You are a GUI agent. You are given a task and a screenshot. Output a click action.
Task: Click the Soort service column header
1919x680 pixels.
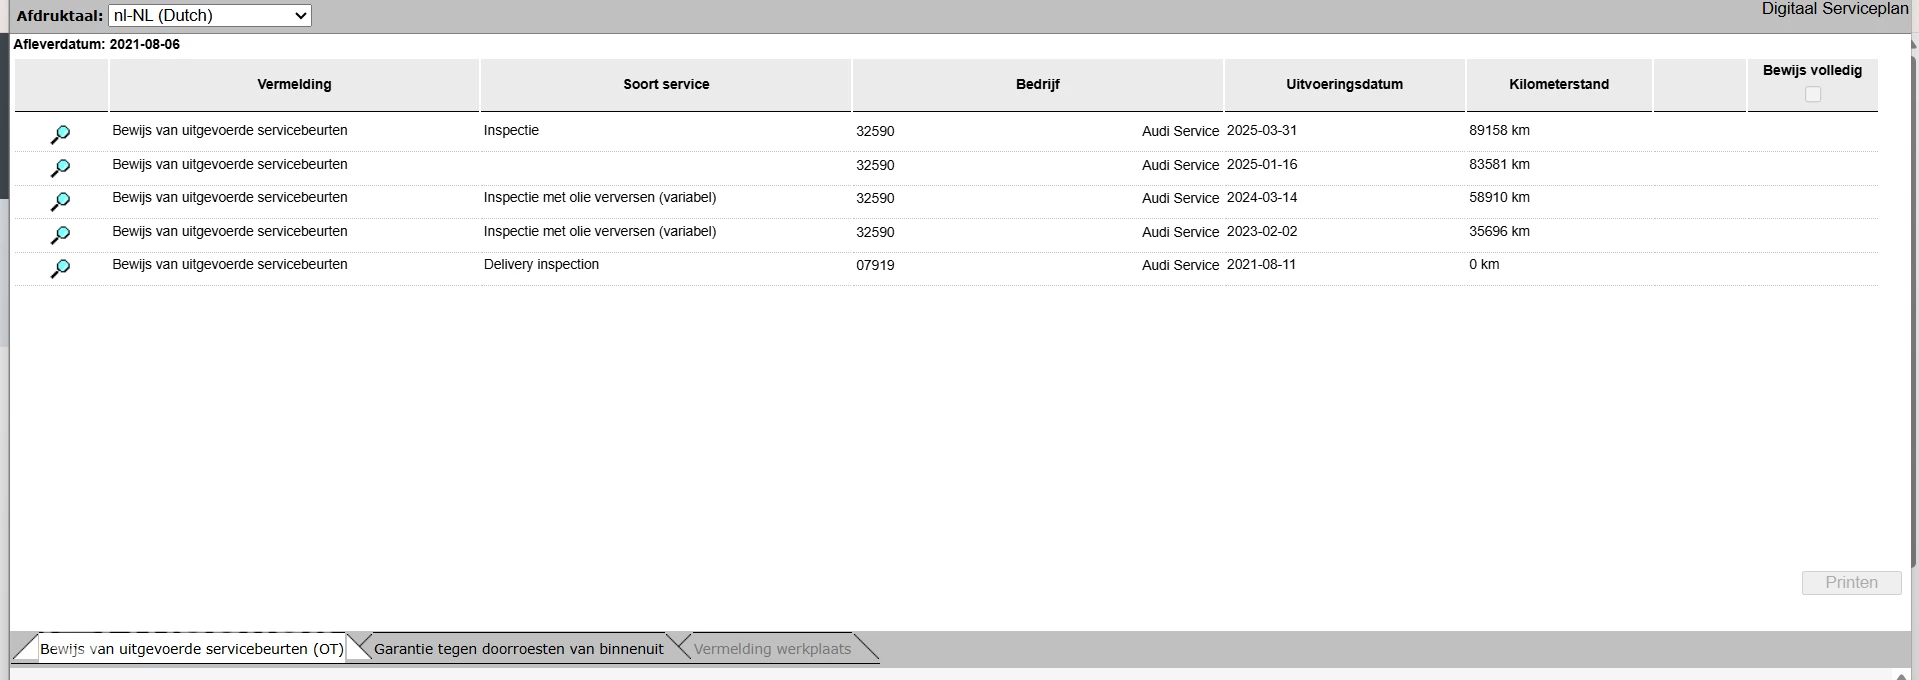pyautogui.click(x=666, y=84)
